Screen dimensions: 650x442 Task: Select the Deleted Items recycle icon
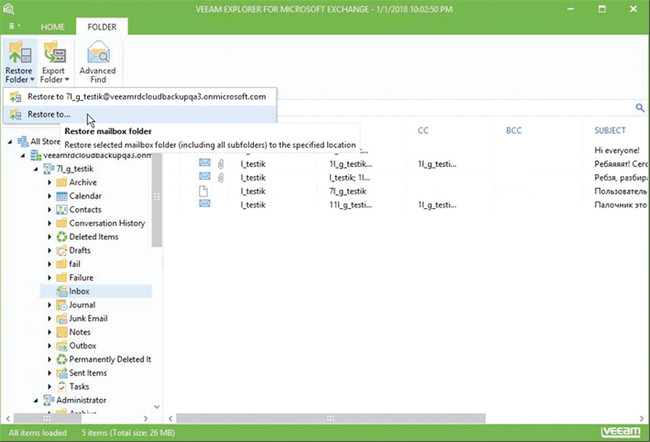pos(61,237)
